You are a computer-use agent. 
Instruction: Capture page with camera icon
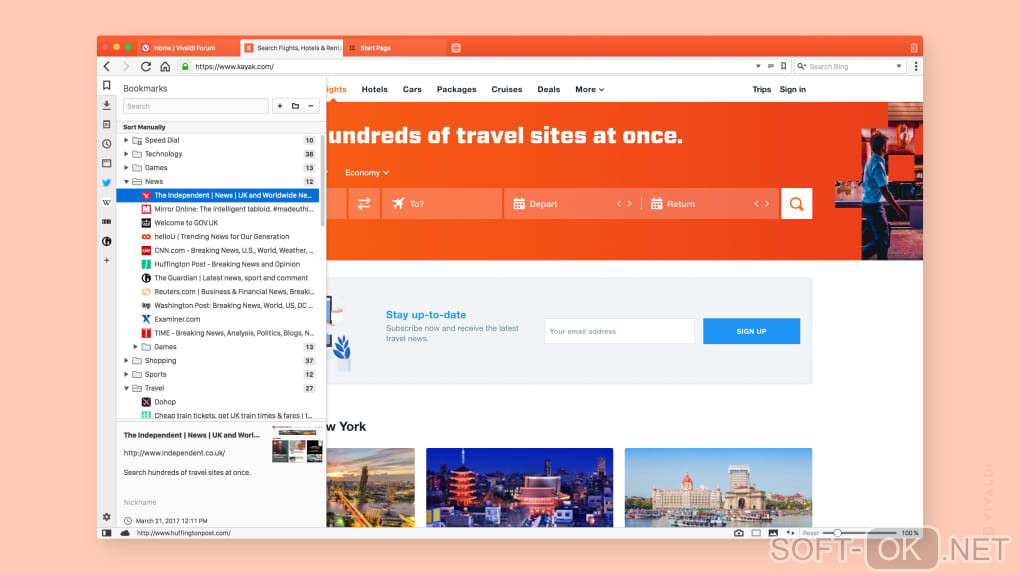tap(739, 533)
